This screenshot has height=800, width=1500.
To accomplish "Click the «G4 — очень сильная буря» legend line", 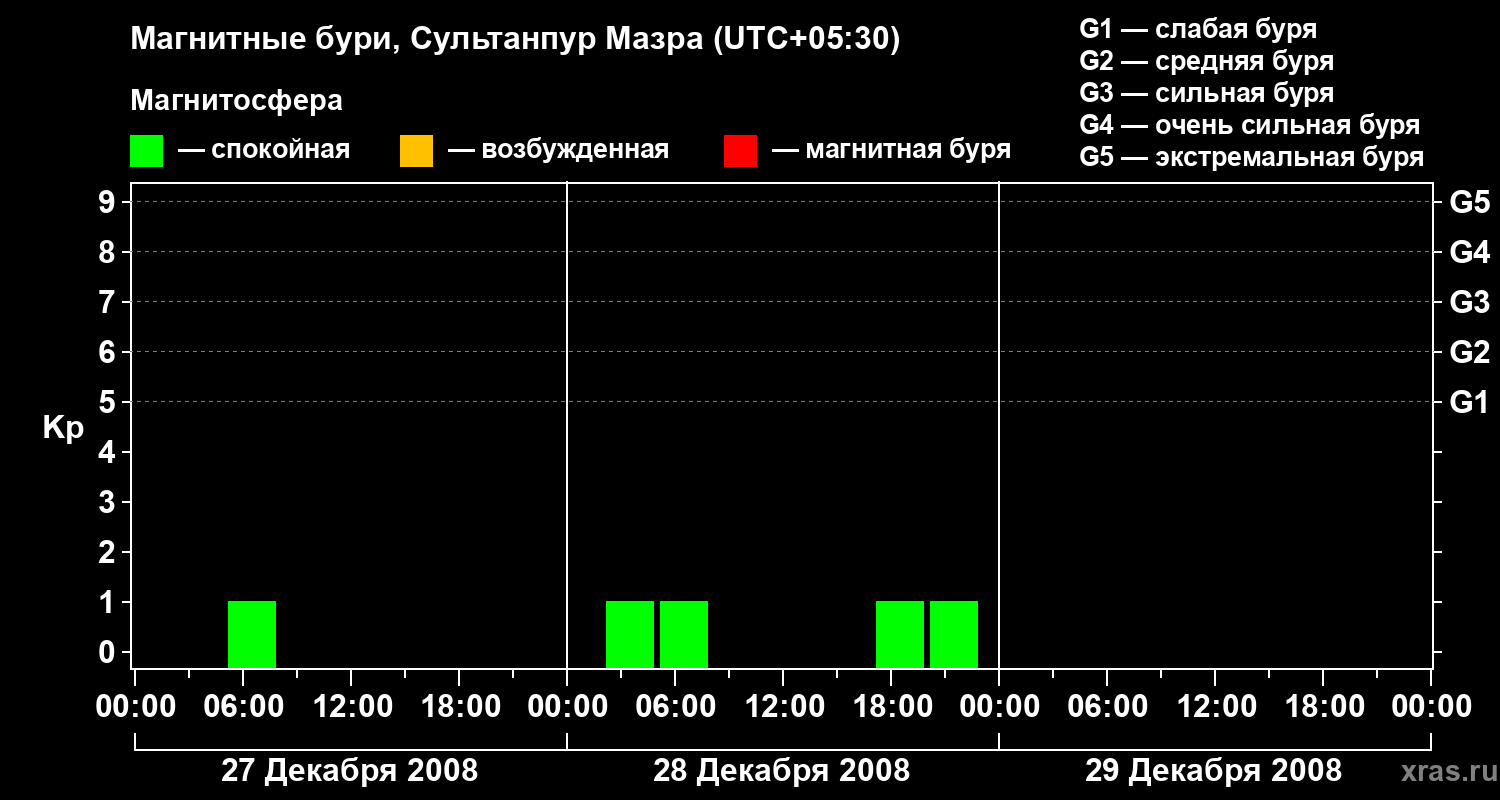I will [1250, 125].
